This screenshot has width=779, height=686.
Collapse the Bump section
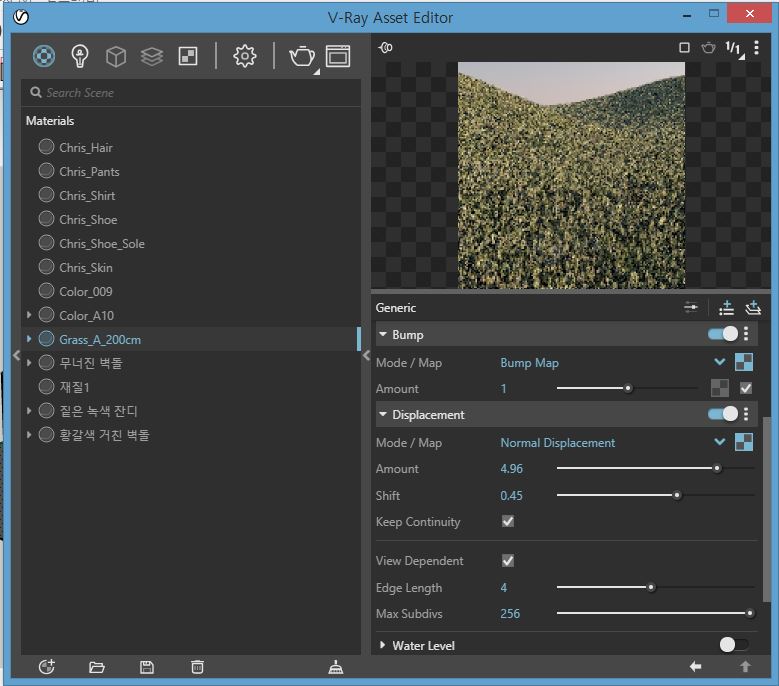383,335
